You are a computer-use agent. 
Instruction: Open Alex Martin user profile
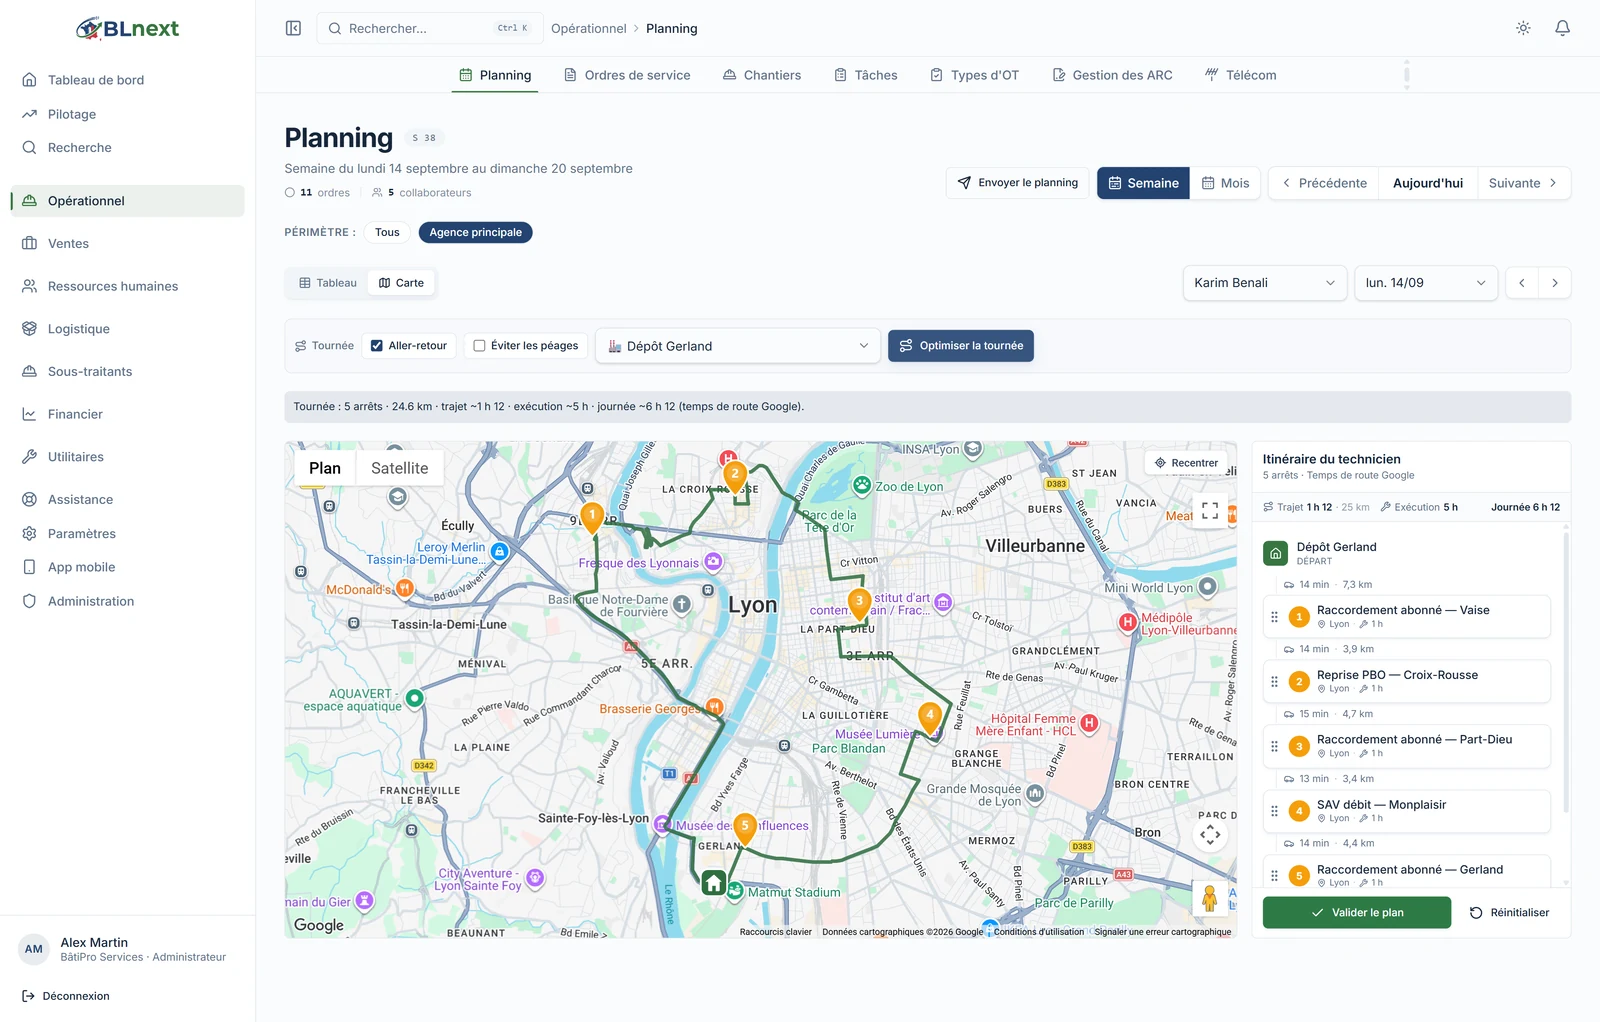[127, 950]
